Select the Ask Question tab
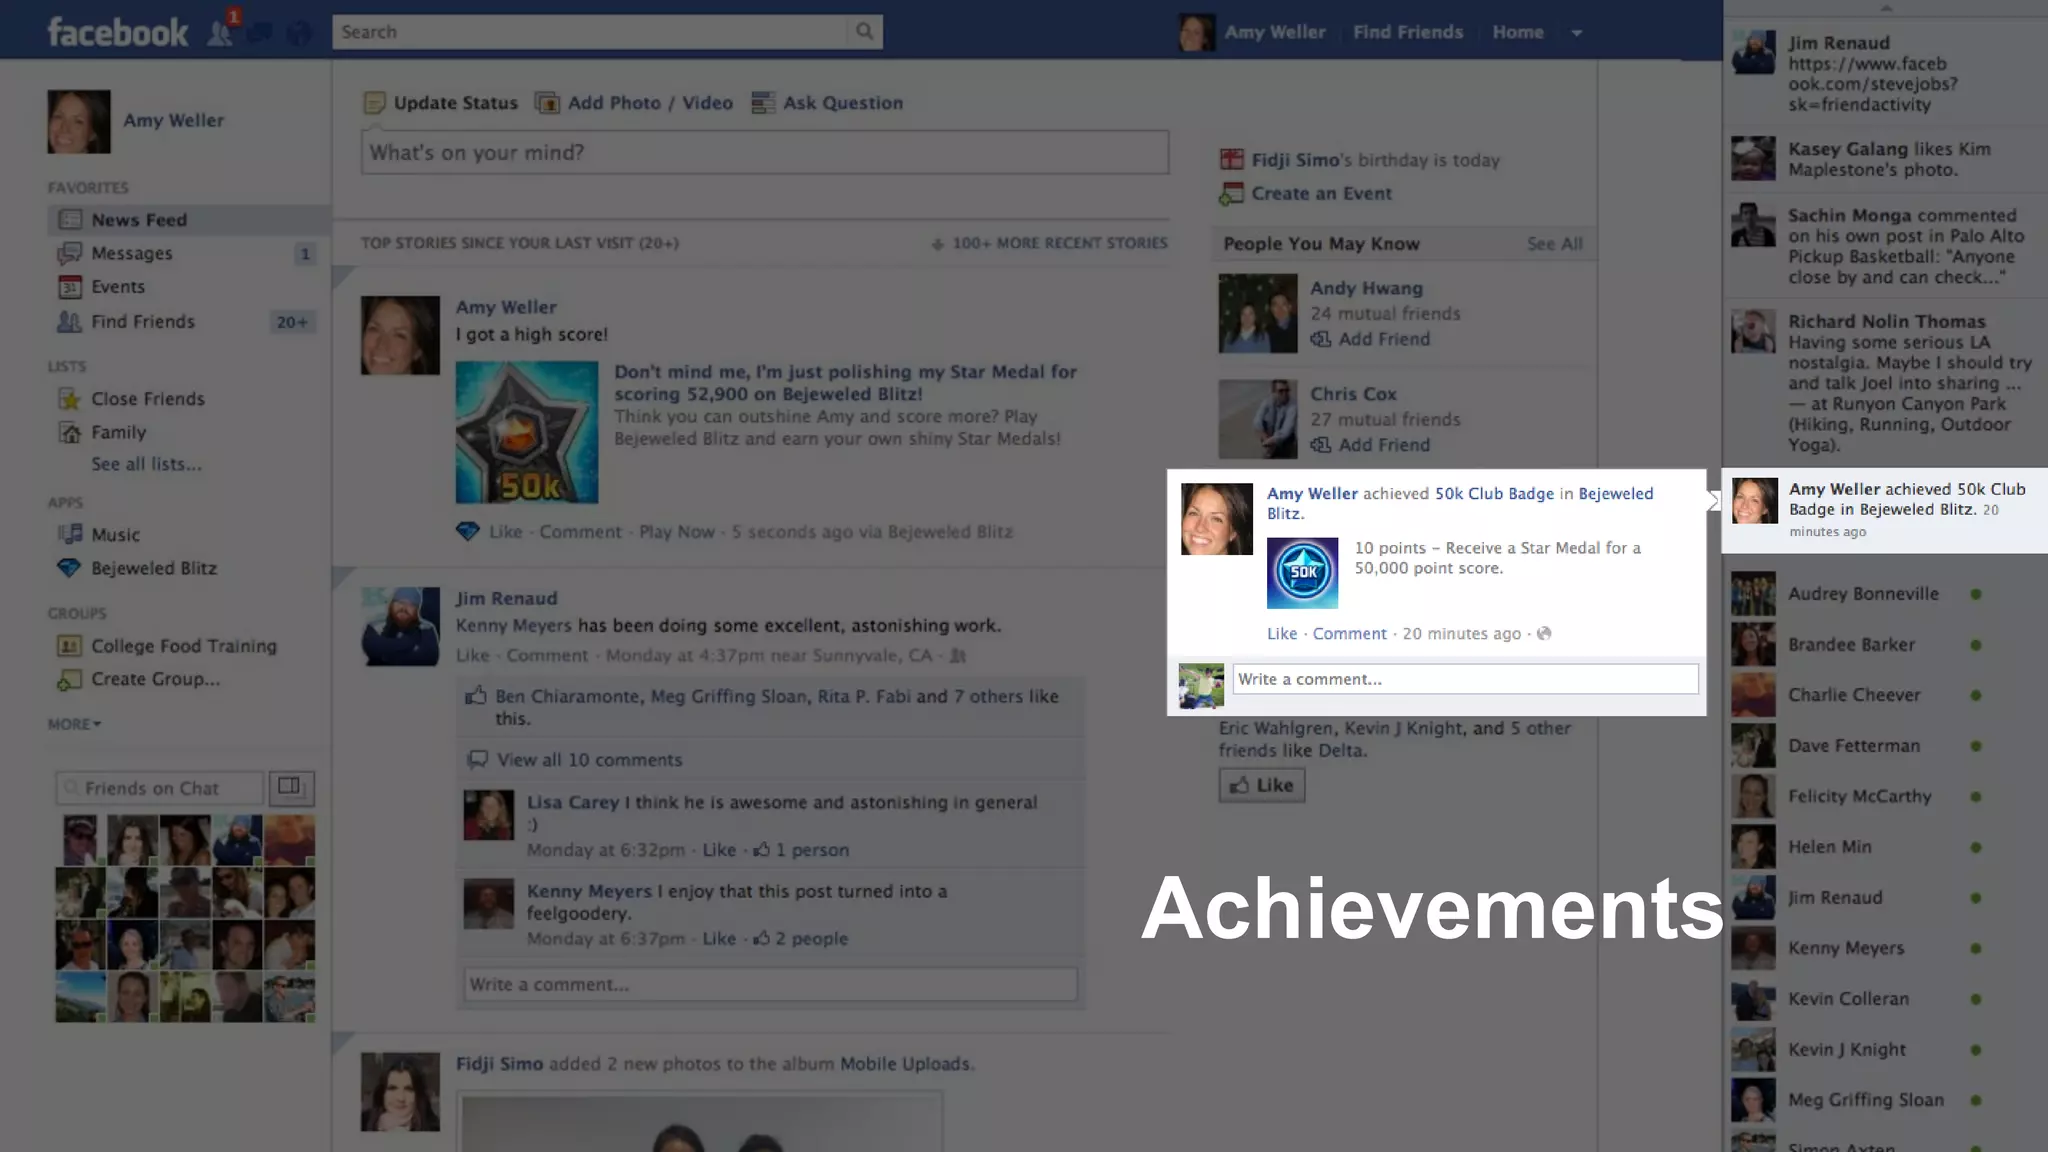The image size is (2048, 1152). click(x=827, y=103)
